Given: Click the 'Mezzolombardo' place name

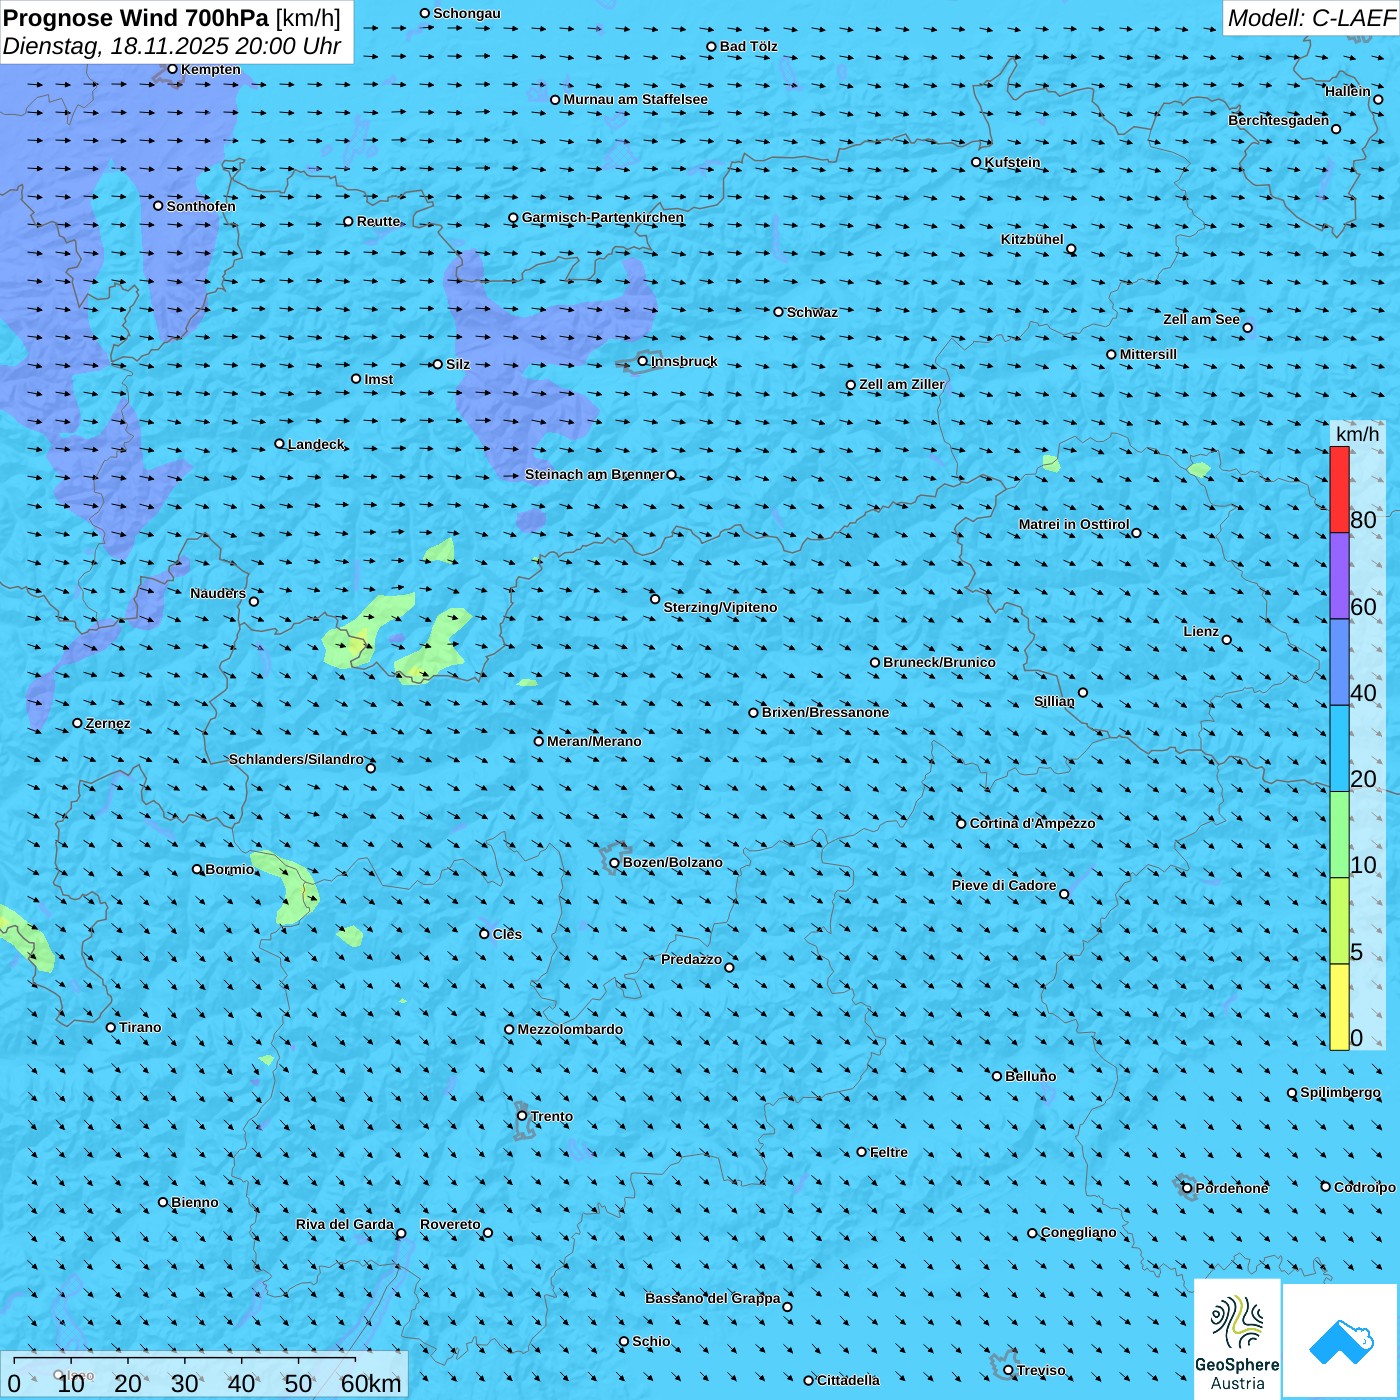Looking at the screenshot, I should tap(570, 1029).
